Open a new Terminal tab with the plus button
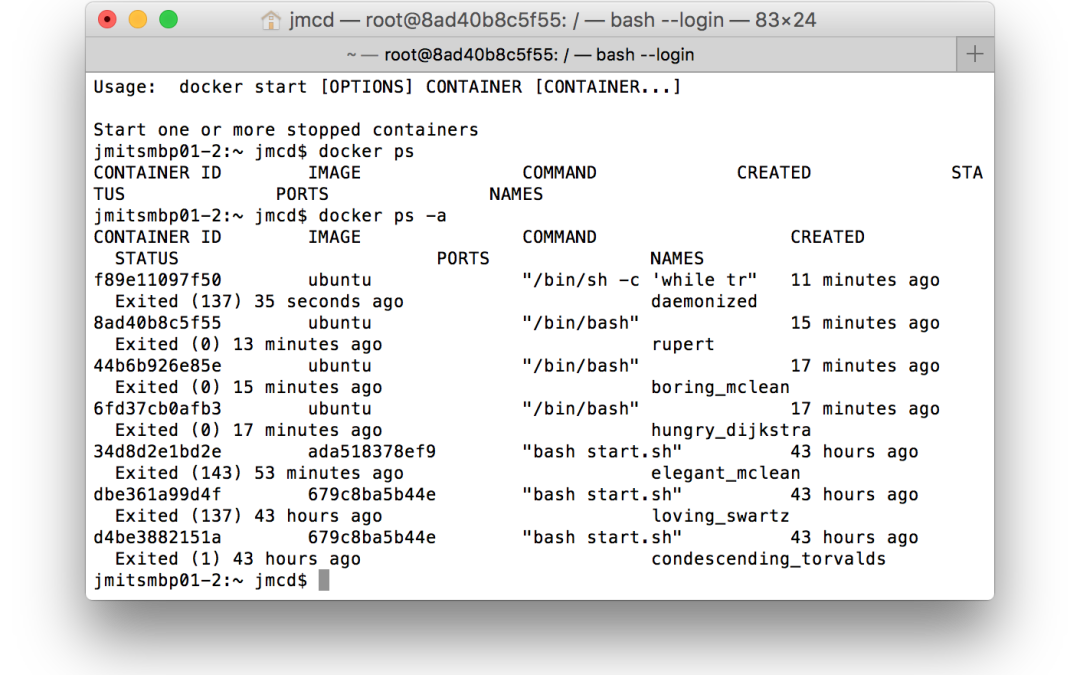This screenshot has width=1080, height=675. pos(974,54)
